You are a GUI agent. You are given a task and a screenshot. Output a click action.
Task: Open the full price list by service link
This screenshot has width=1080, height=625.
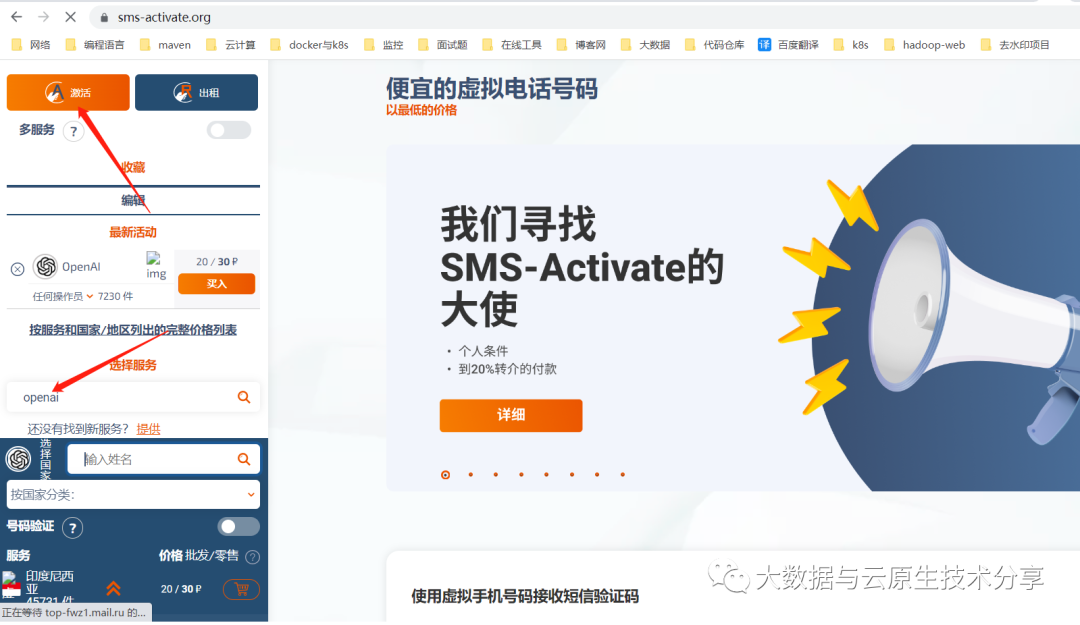point(133,330)
